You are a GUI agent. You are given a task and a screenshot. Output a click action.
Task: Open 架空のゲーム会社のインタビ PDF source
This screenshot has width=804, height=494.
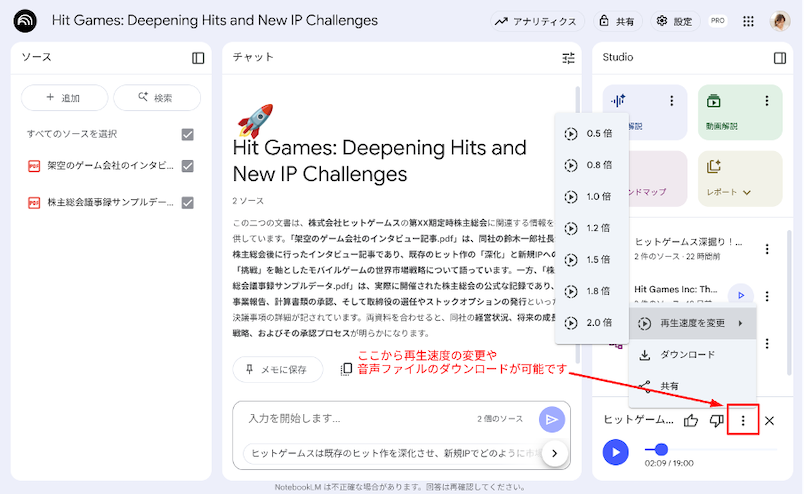(x=100, y=166)
